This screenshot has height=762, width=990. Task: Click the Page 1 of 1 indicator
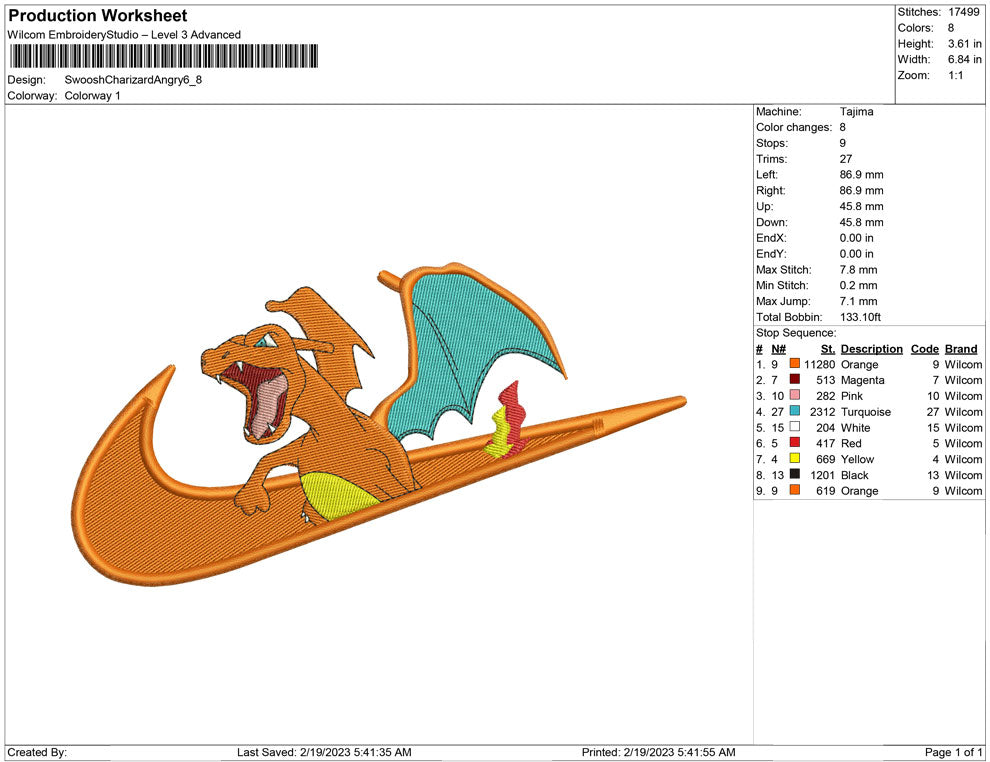[953, 752]
